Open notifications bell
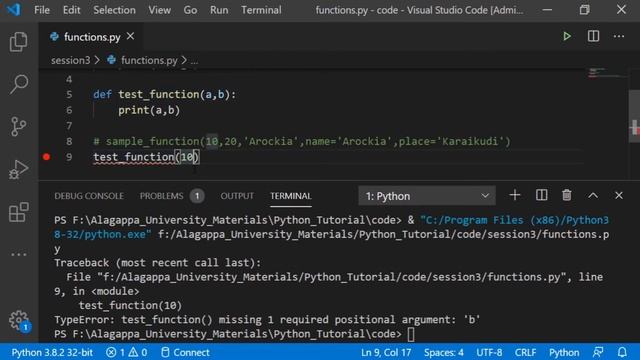This screenshot has height=360, width=640. point(622,352)
